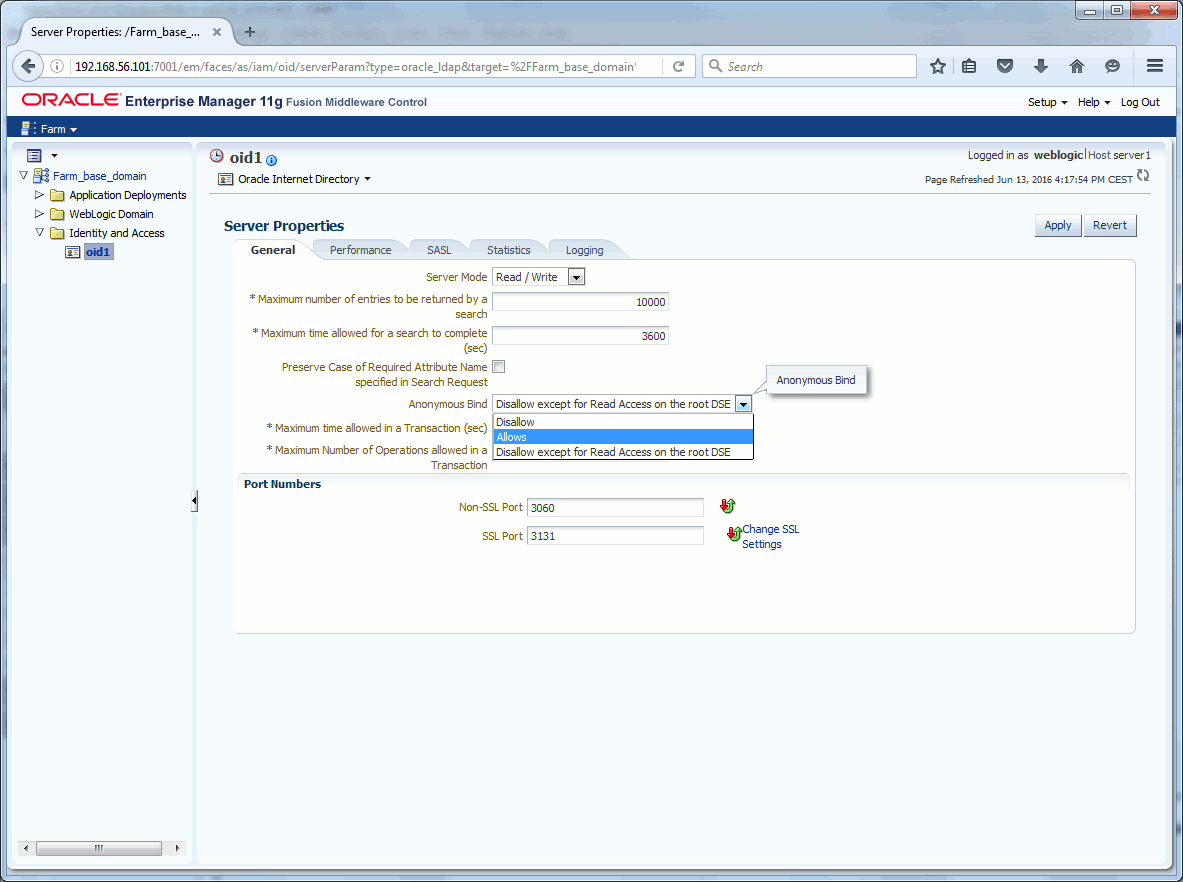Click the site information icon in address bar
Viewport: 1183px width, 882px height.
tap(57, 66)
